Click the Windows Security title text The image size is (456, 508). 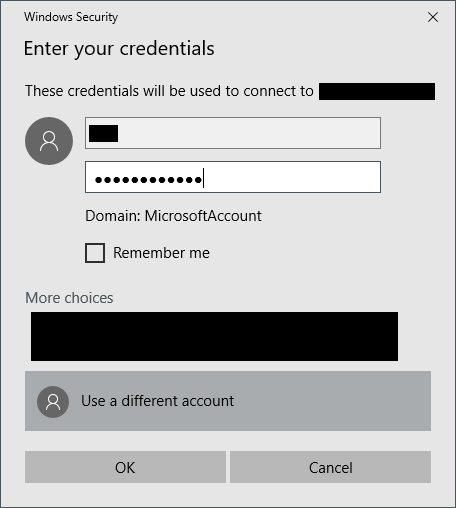pos(71,17)
